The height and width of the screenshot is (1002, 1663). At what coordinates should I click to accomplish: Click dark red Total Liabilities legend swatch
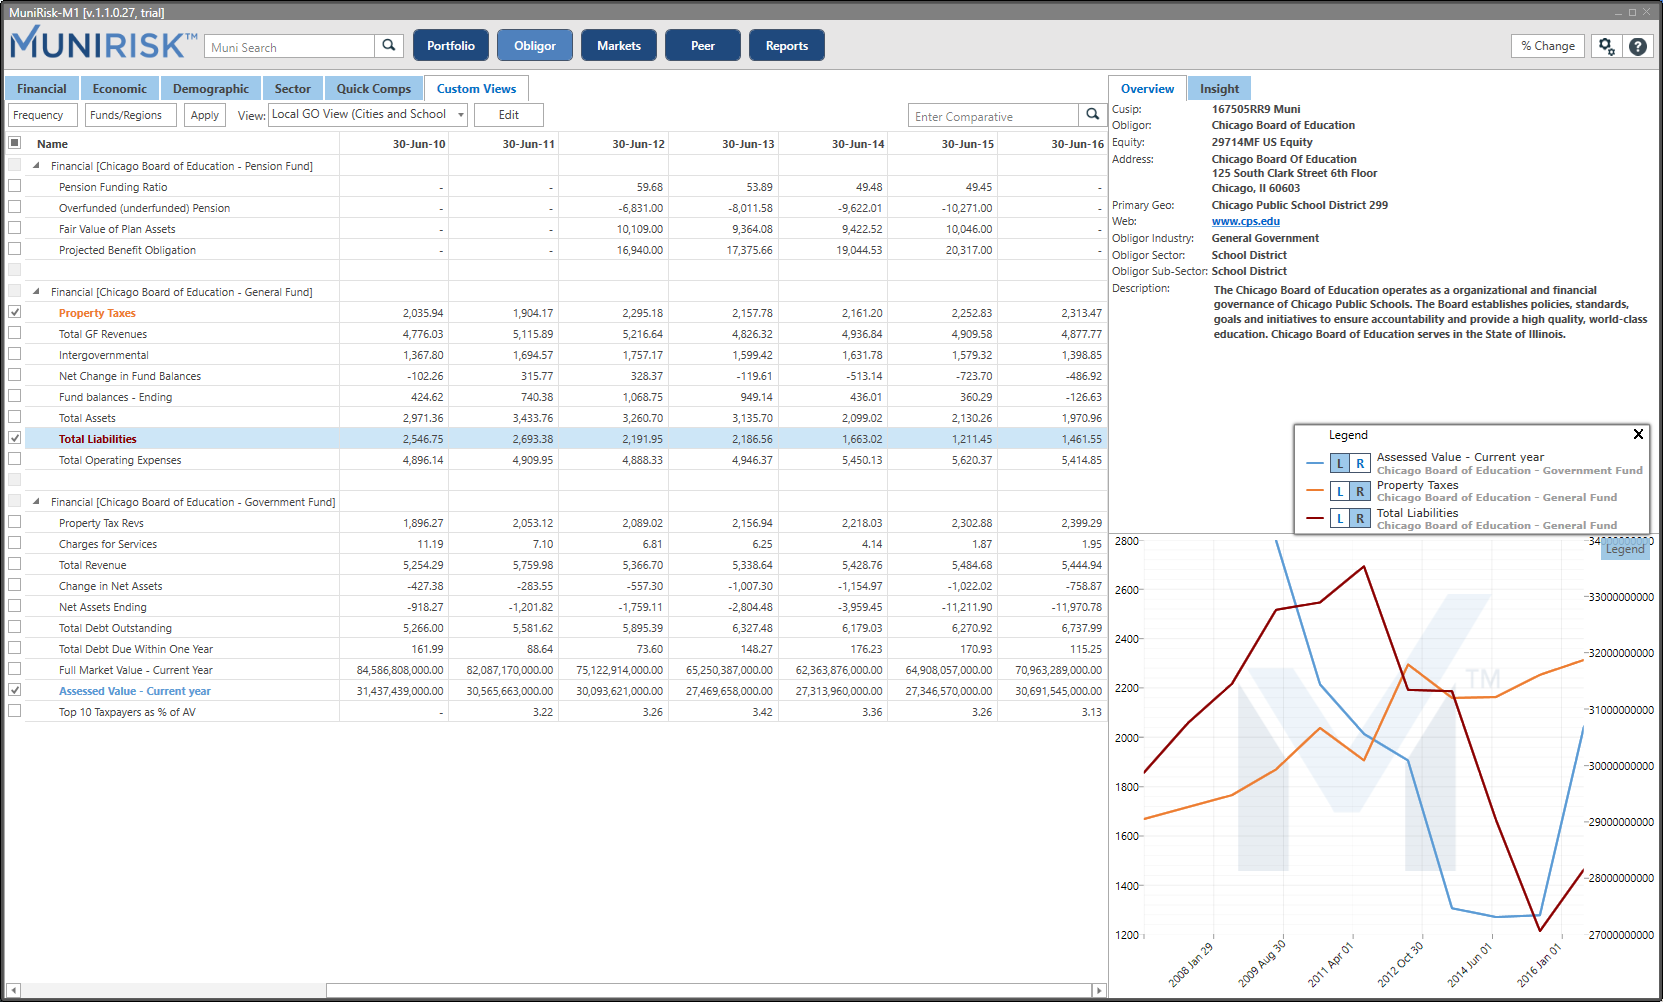pos(1315,518)
